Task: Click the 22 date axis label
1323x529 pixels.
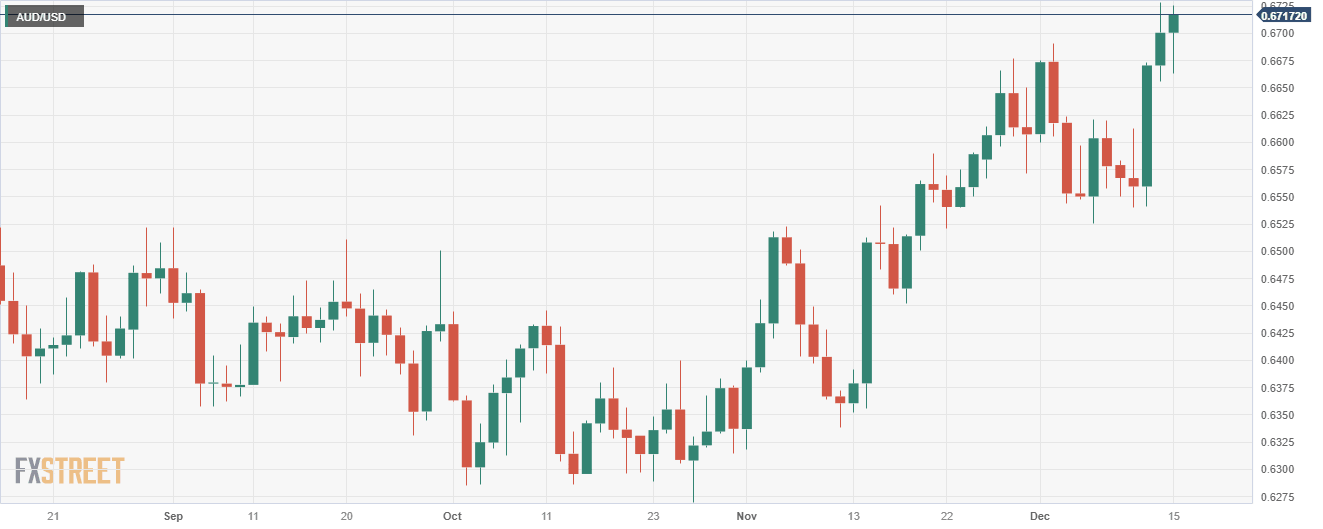Action: pyautogui.click(x=946, y=517)
